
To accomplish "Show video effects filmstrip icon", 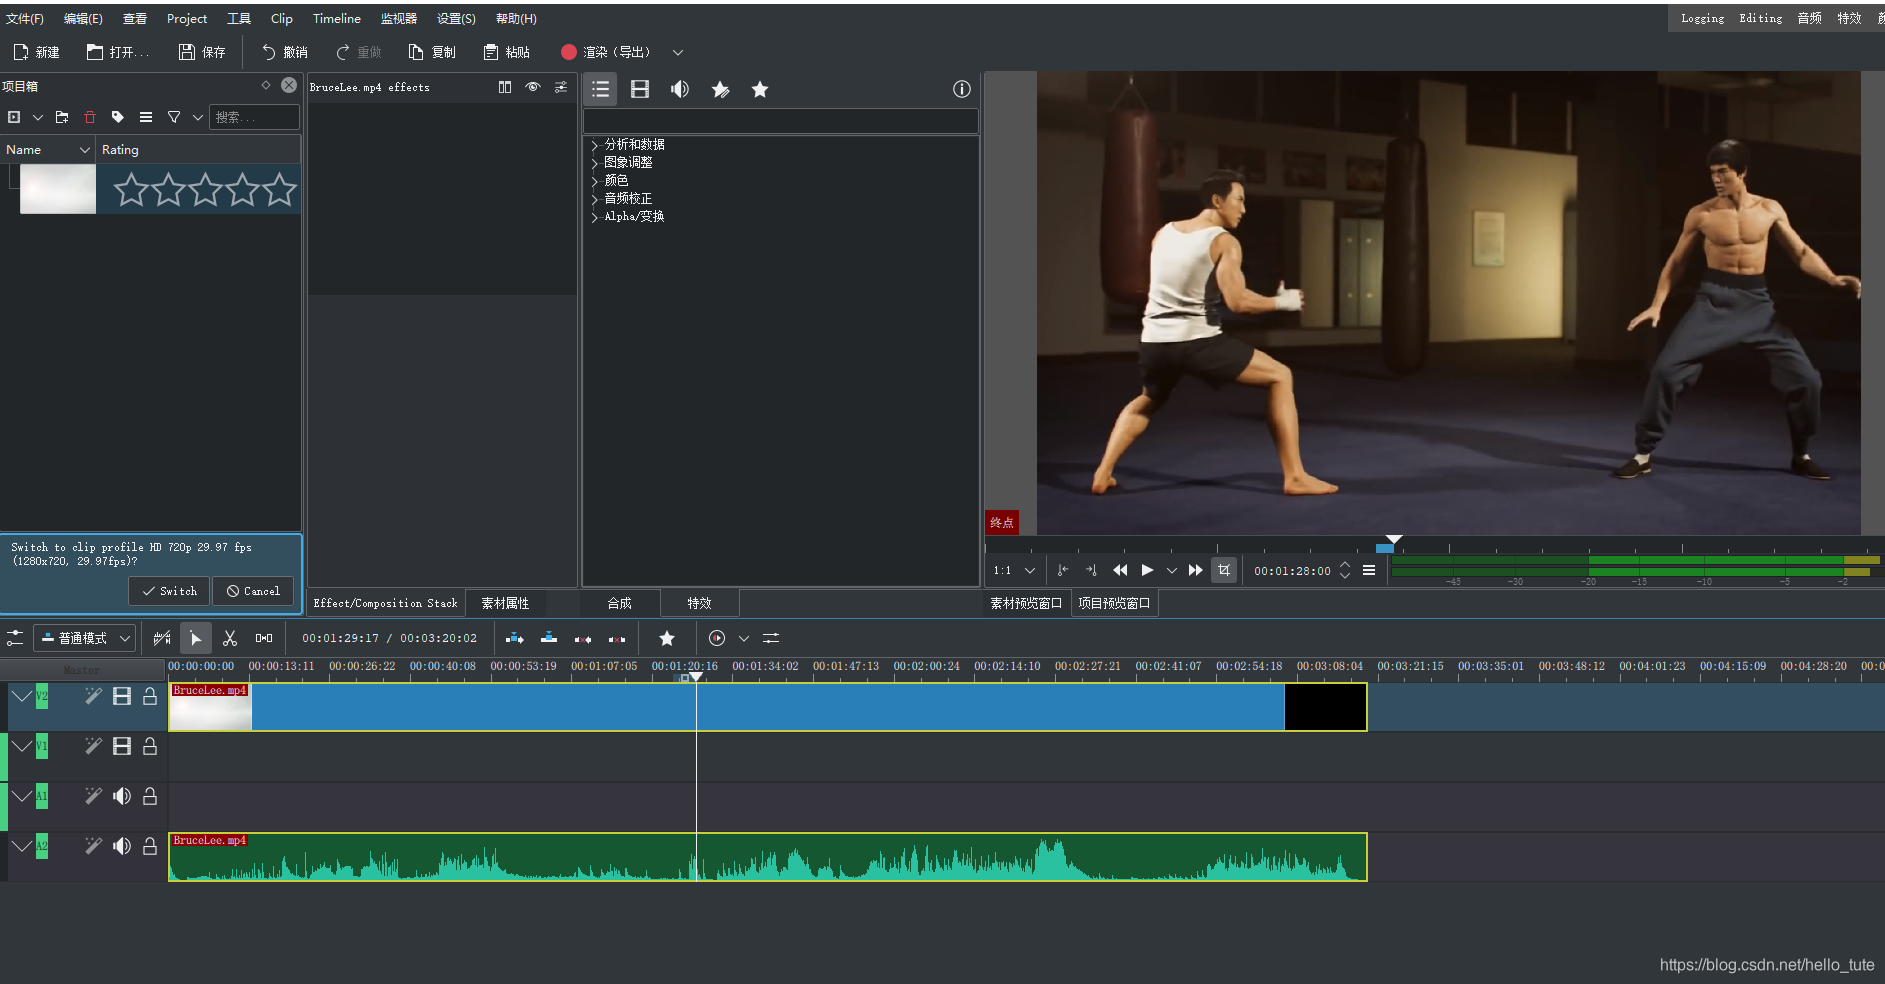I will pos(640,89).
